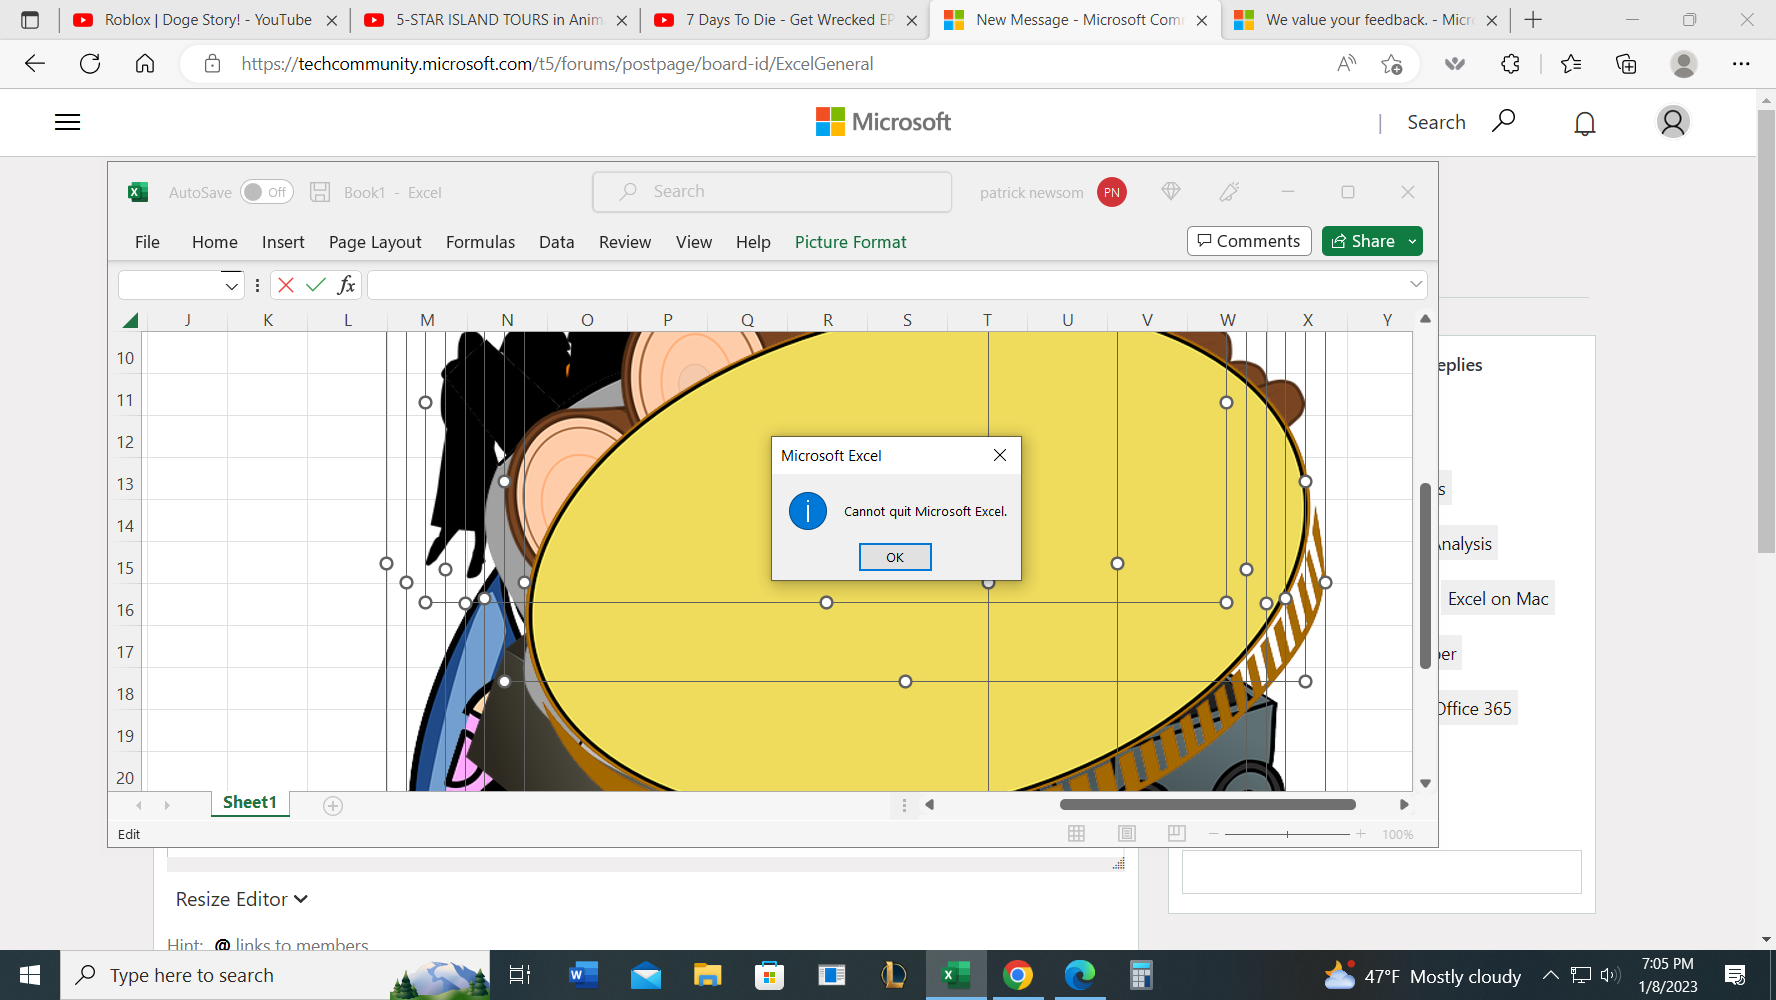Switch to Page Layout view in the status bar
Screen dimensions: 1776x1000
(1126, 833)
